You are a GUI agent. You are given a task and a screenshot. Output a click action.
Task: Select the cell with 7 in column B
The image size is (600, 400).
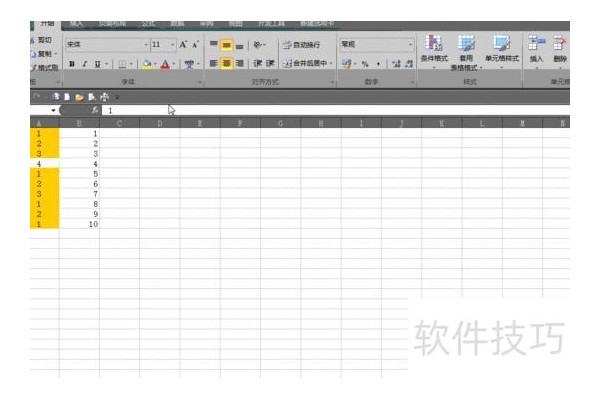tap(79, 194)
